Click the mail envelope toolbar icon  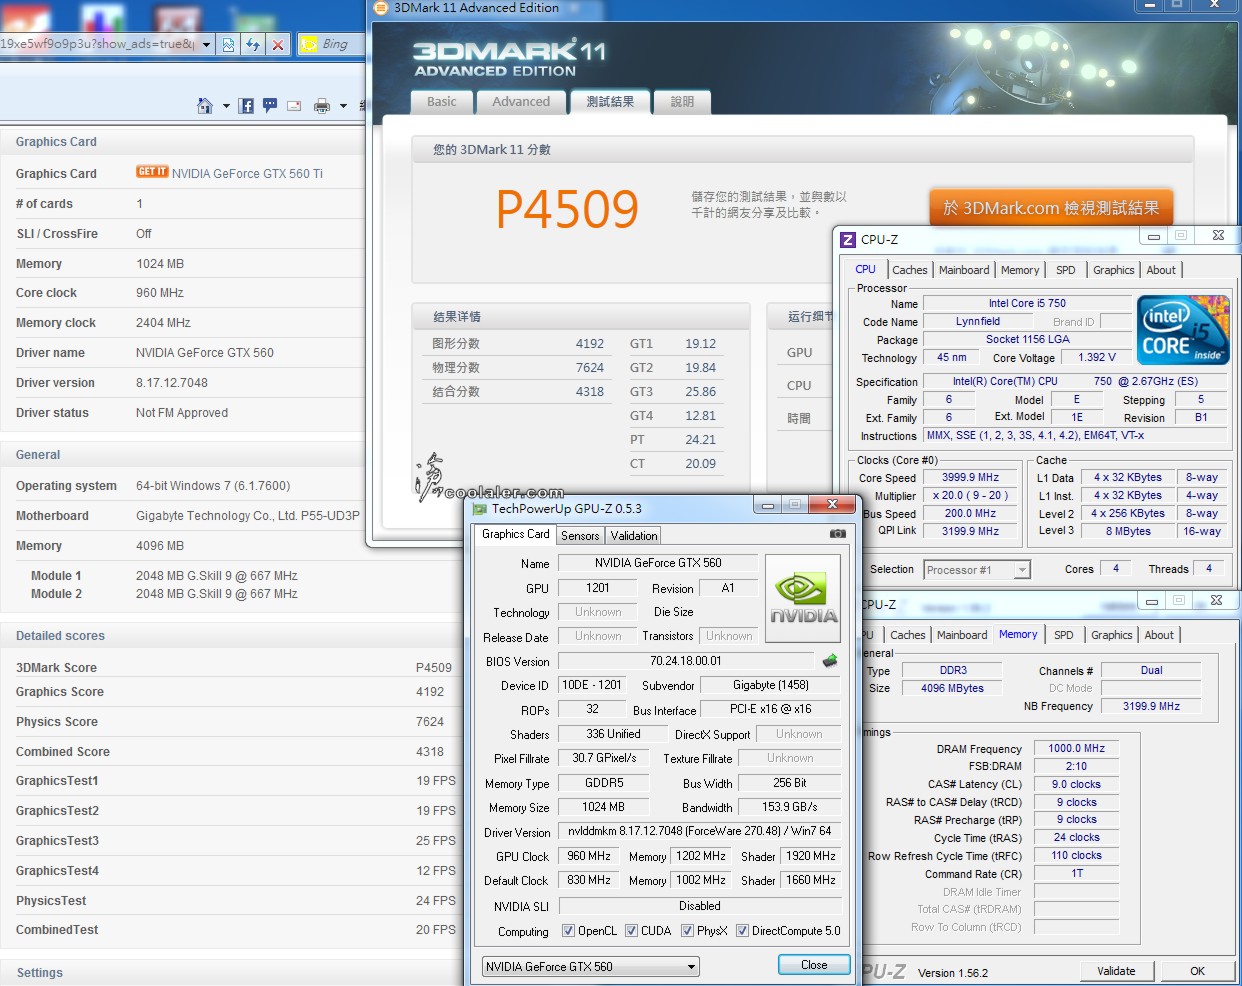pyautogui.click(x=294, y=105)
